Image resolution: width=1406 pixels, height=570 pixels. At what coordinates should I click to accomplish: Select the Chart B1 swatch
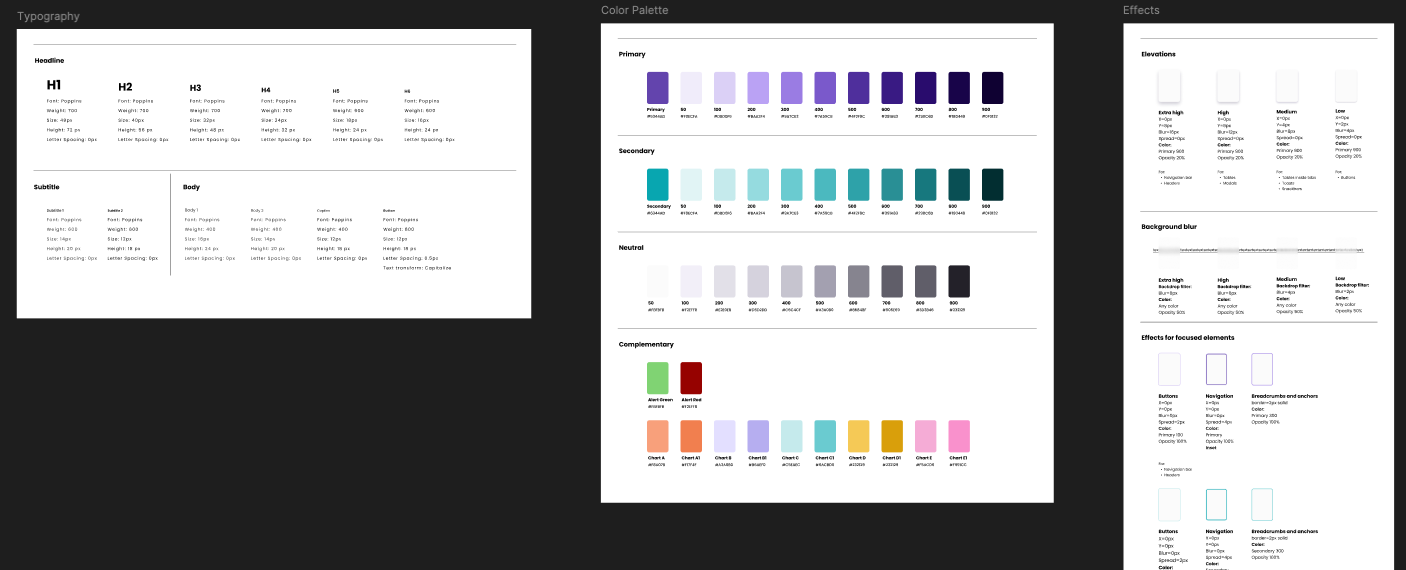tap(758, 436)
